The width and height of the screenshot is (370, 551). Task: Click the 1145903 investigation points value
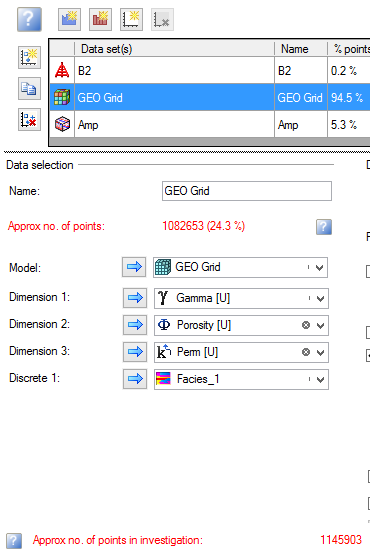tap(341, 540)
